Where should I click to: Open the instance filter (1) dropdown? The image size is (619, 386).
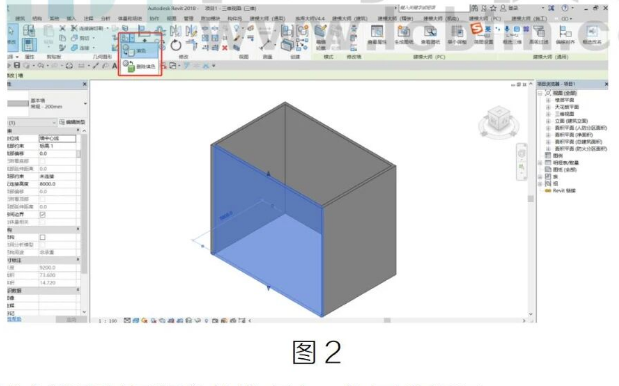coord(32,123)
